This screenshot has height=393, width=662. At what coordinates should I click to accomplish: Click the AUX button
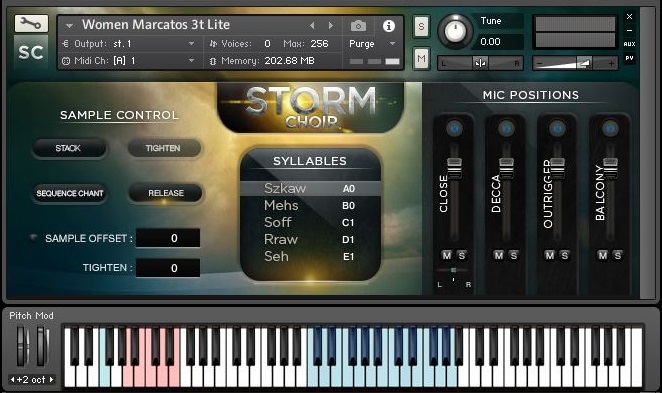[629, 44]
